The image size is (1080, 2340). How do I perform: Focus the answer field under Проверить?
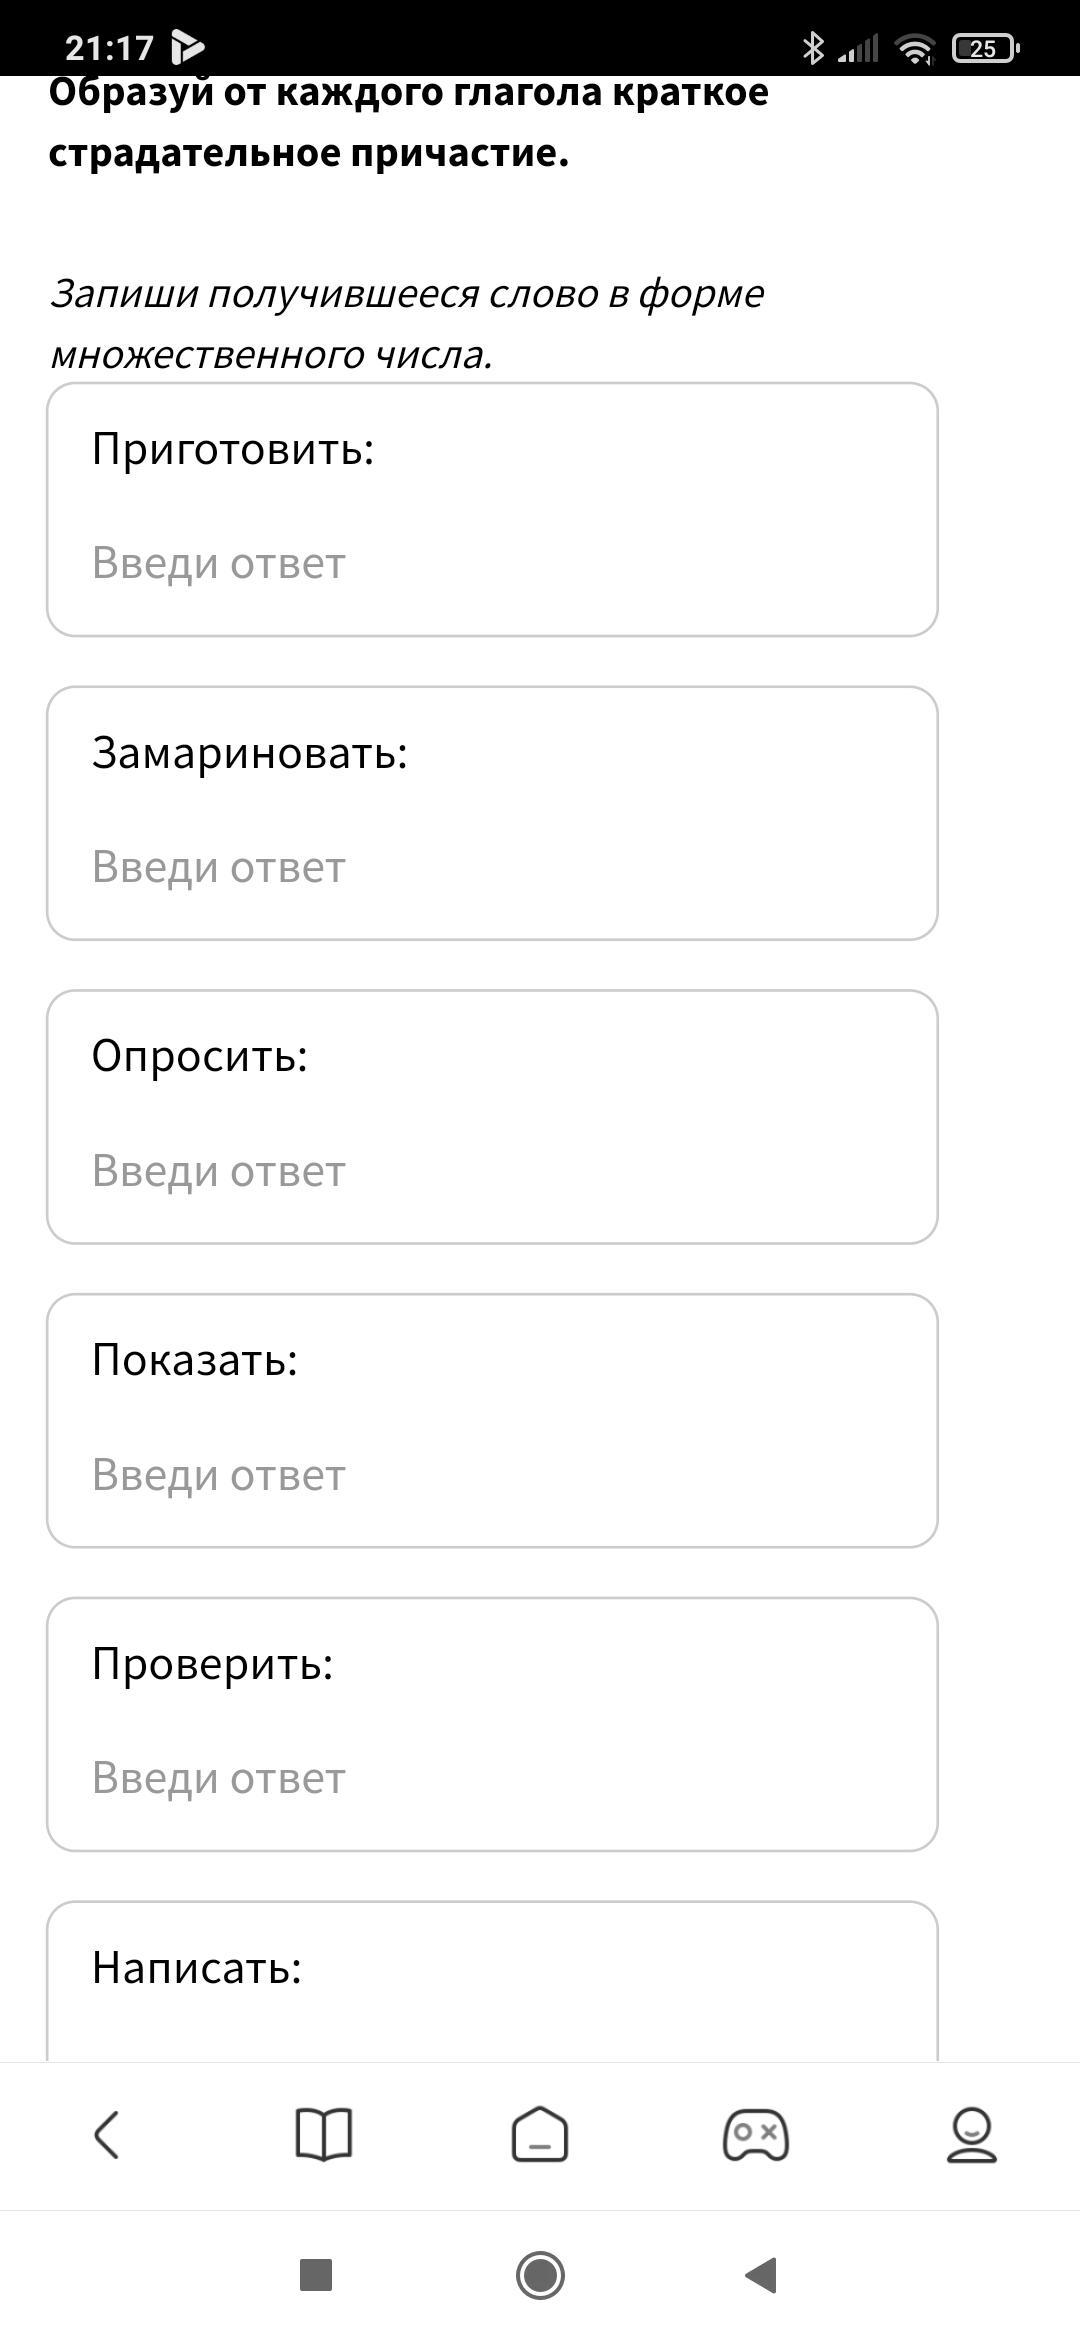492,1778
